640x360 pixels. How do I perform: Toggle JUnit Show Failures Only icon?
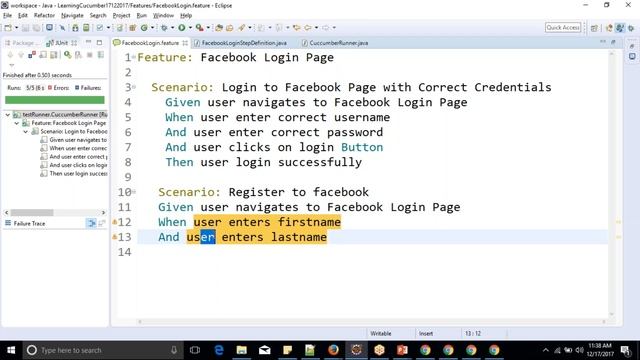point(32,54)
